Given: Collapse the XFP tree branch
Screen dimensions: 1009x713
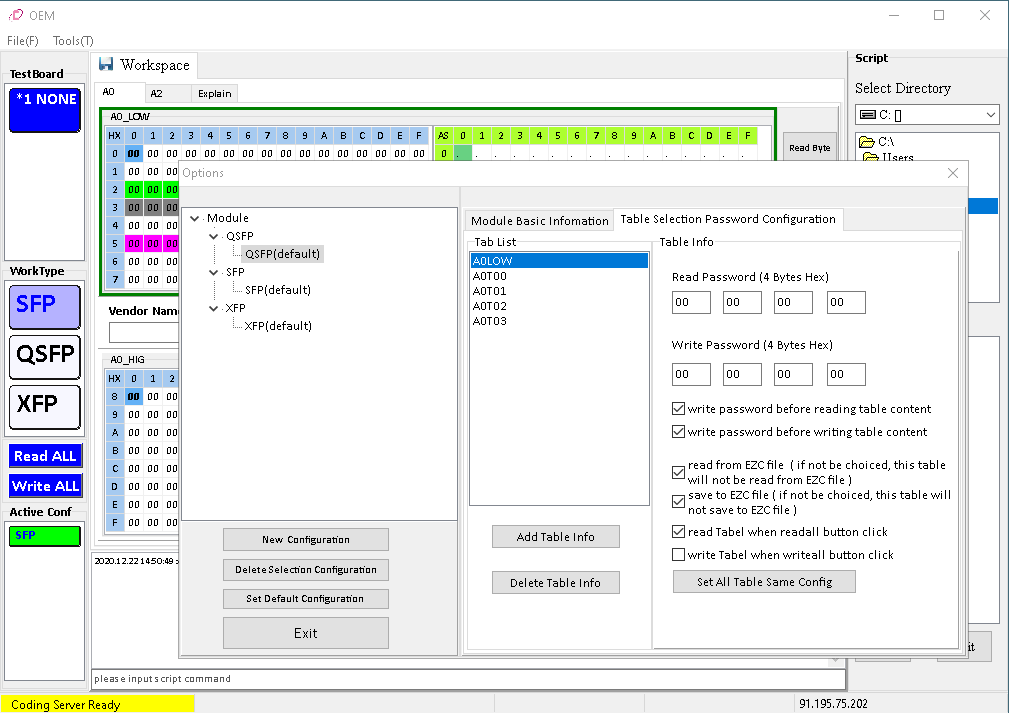Looking at the screenshot, I should [214, 308].
